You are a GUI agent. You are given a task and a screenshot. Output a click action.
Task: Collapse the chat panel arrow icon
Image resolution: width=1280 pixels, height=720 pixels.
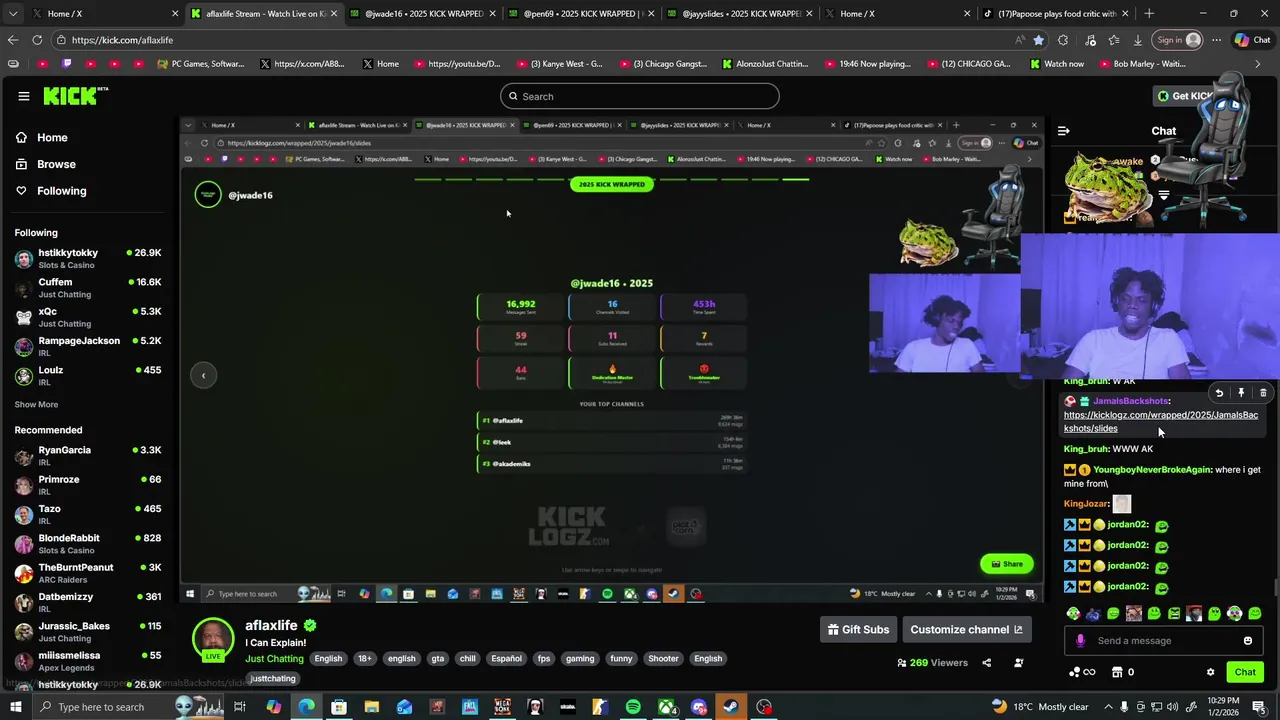coord(1064,131)
